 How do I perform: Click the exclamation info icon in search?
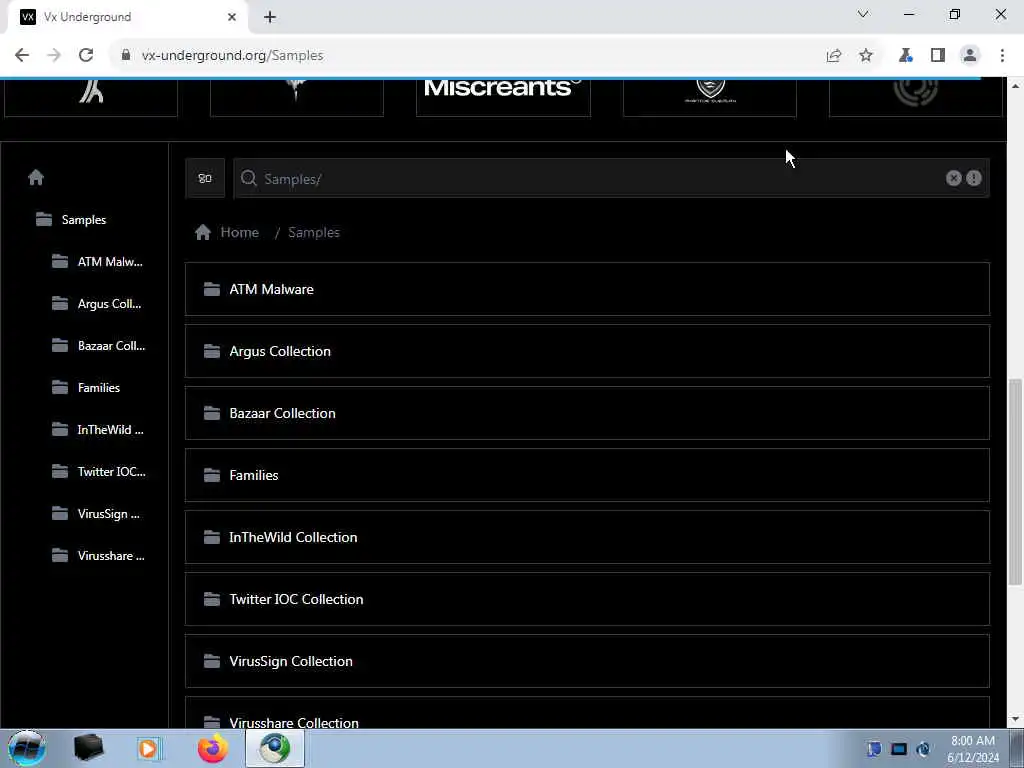coord(974,178)
